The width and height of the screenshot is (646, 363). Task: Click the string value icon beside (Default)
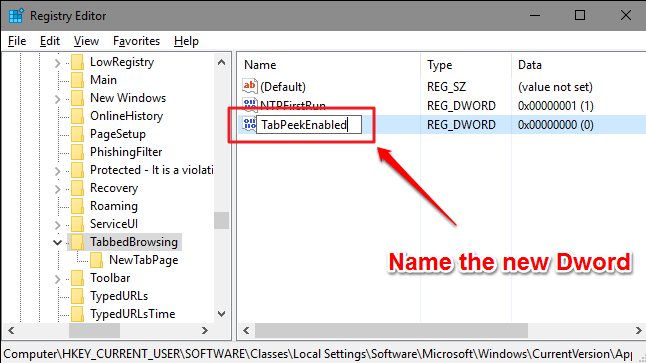click(x=250, y=86)
